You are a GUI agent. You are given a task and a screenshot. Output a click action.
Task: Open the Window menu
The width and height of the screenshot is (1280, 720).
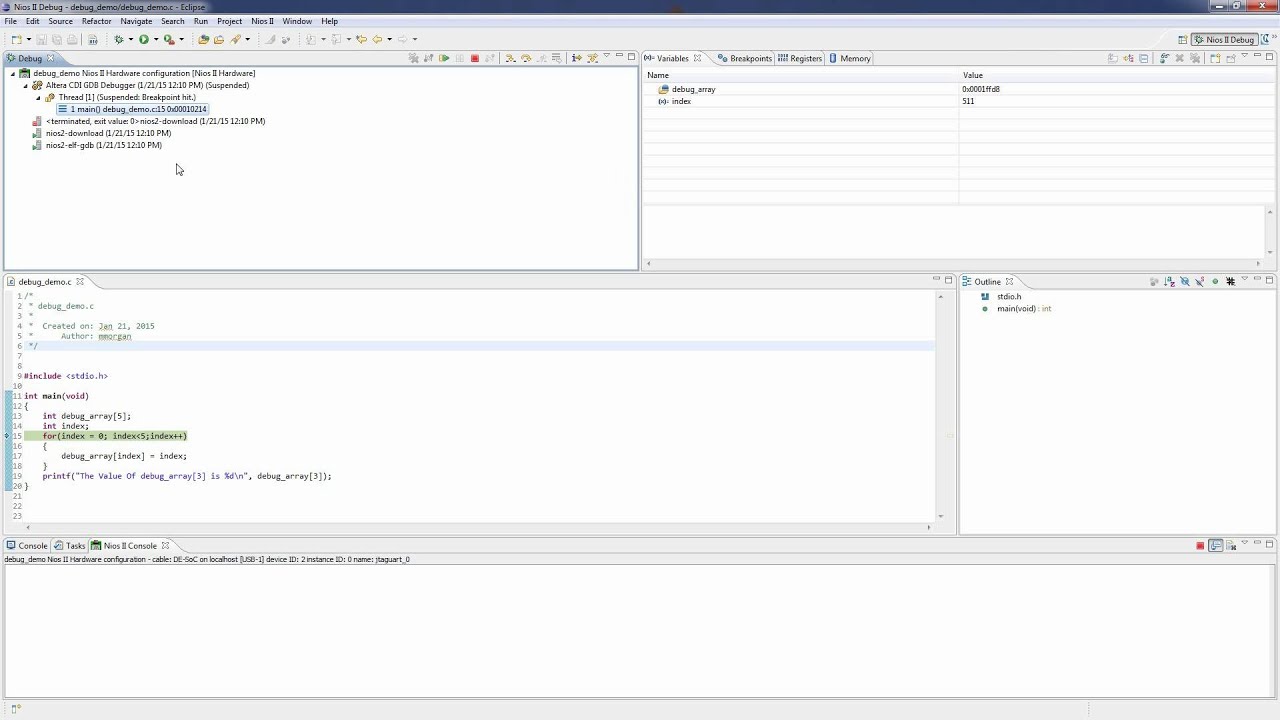pyautogui.click(x=297, y=21)
